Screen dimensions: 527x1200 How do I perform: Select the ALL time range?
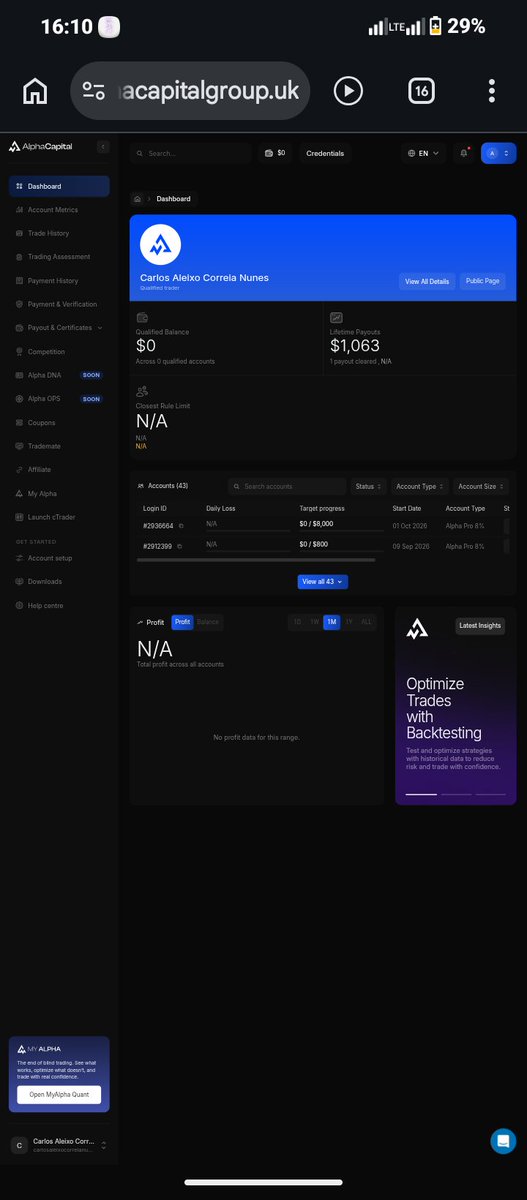[x=366, y=622]
